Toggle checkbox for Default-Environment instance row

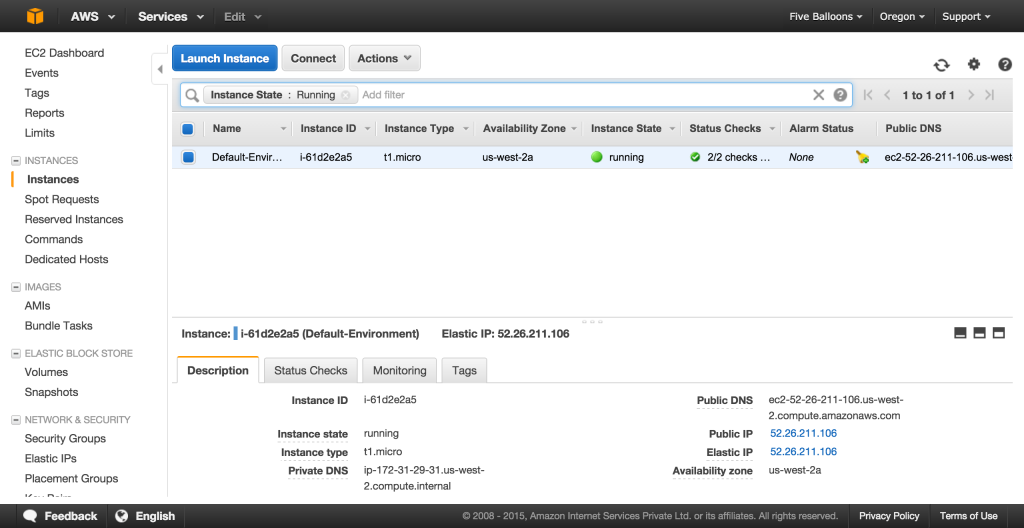188,157
